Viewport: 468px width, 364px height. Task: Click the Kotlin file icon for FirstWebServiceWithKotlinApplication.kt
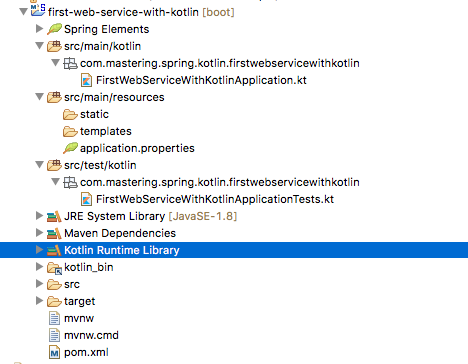click(86, 80)
